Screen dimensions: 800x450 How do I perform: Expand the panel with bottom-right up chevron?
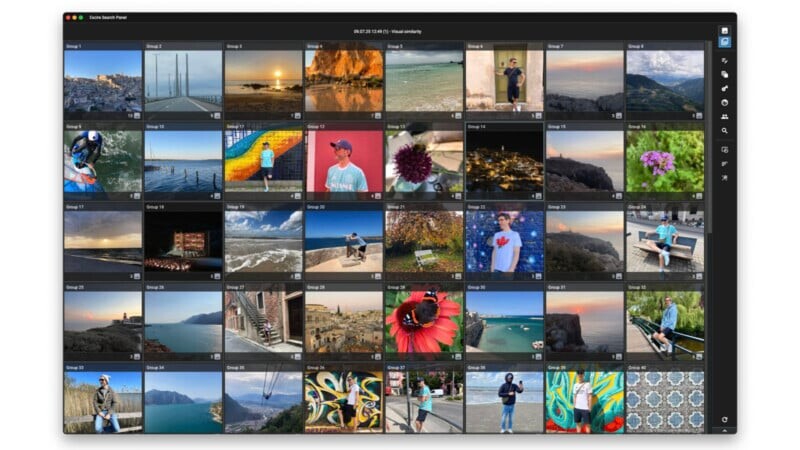click(x=724, y=430)
